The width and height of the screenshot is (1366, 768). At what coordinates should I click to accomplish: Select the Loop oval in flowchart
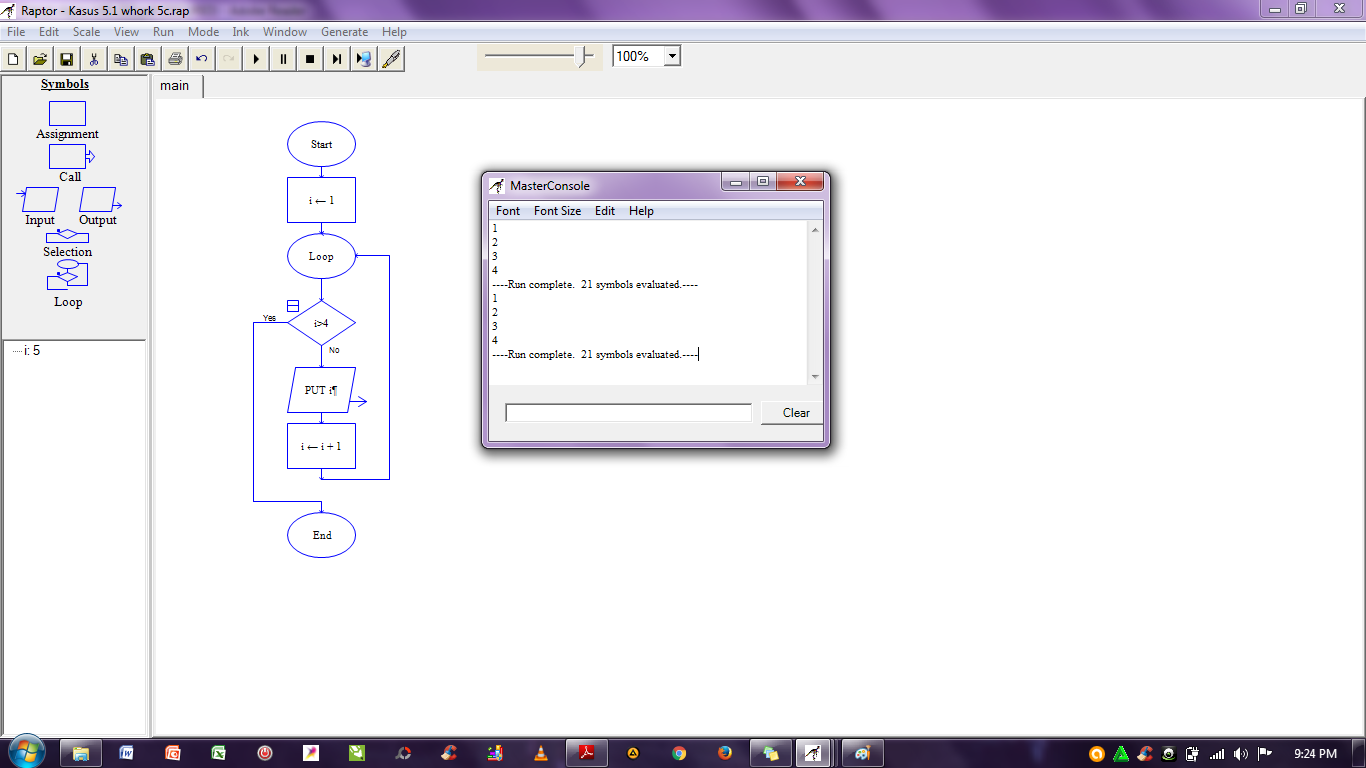(321, 256)
